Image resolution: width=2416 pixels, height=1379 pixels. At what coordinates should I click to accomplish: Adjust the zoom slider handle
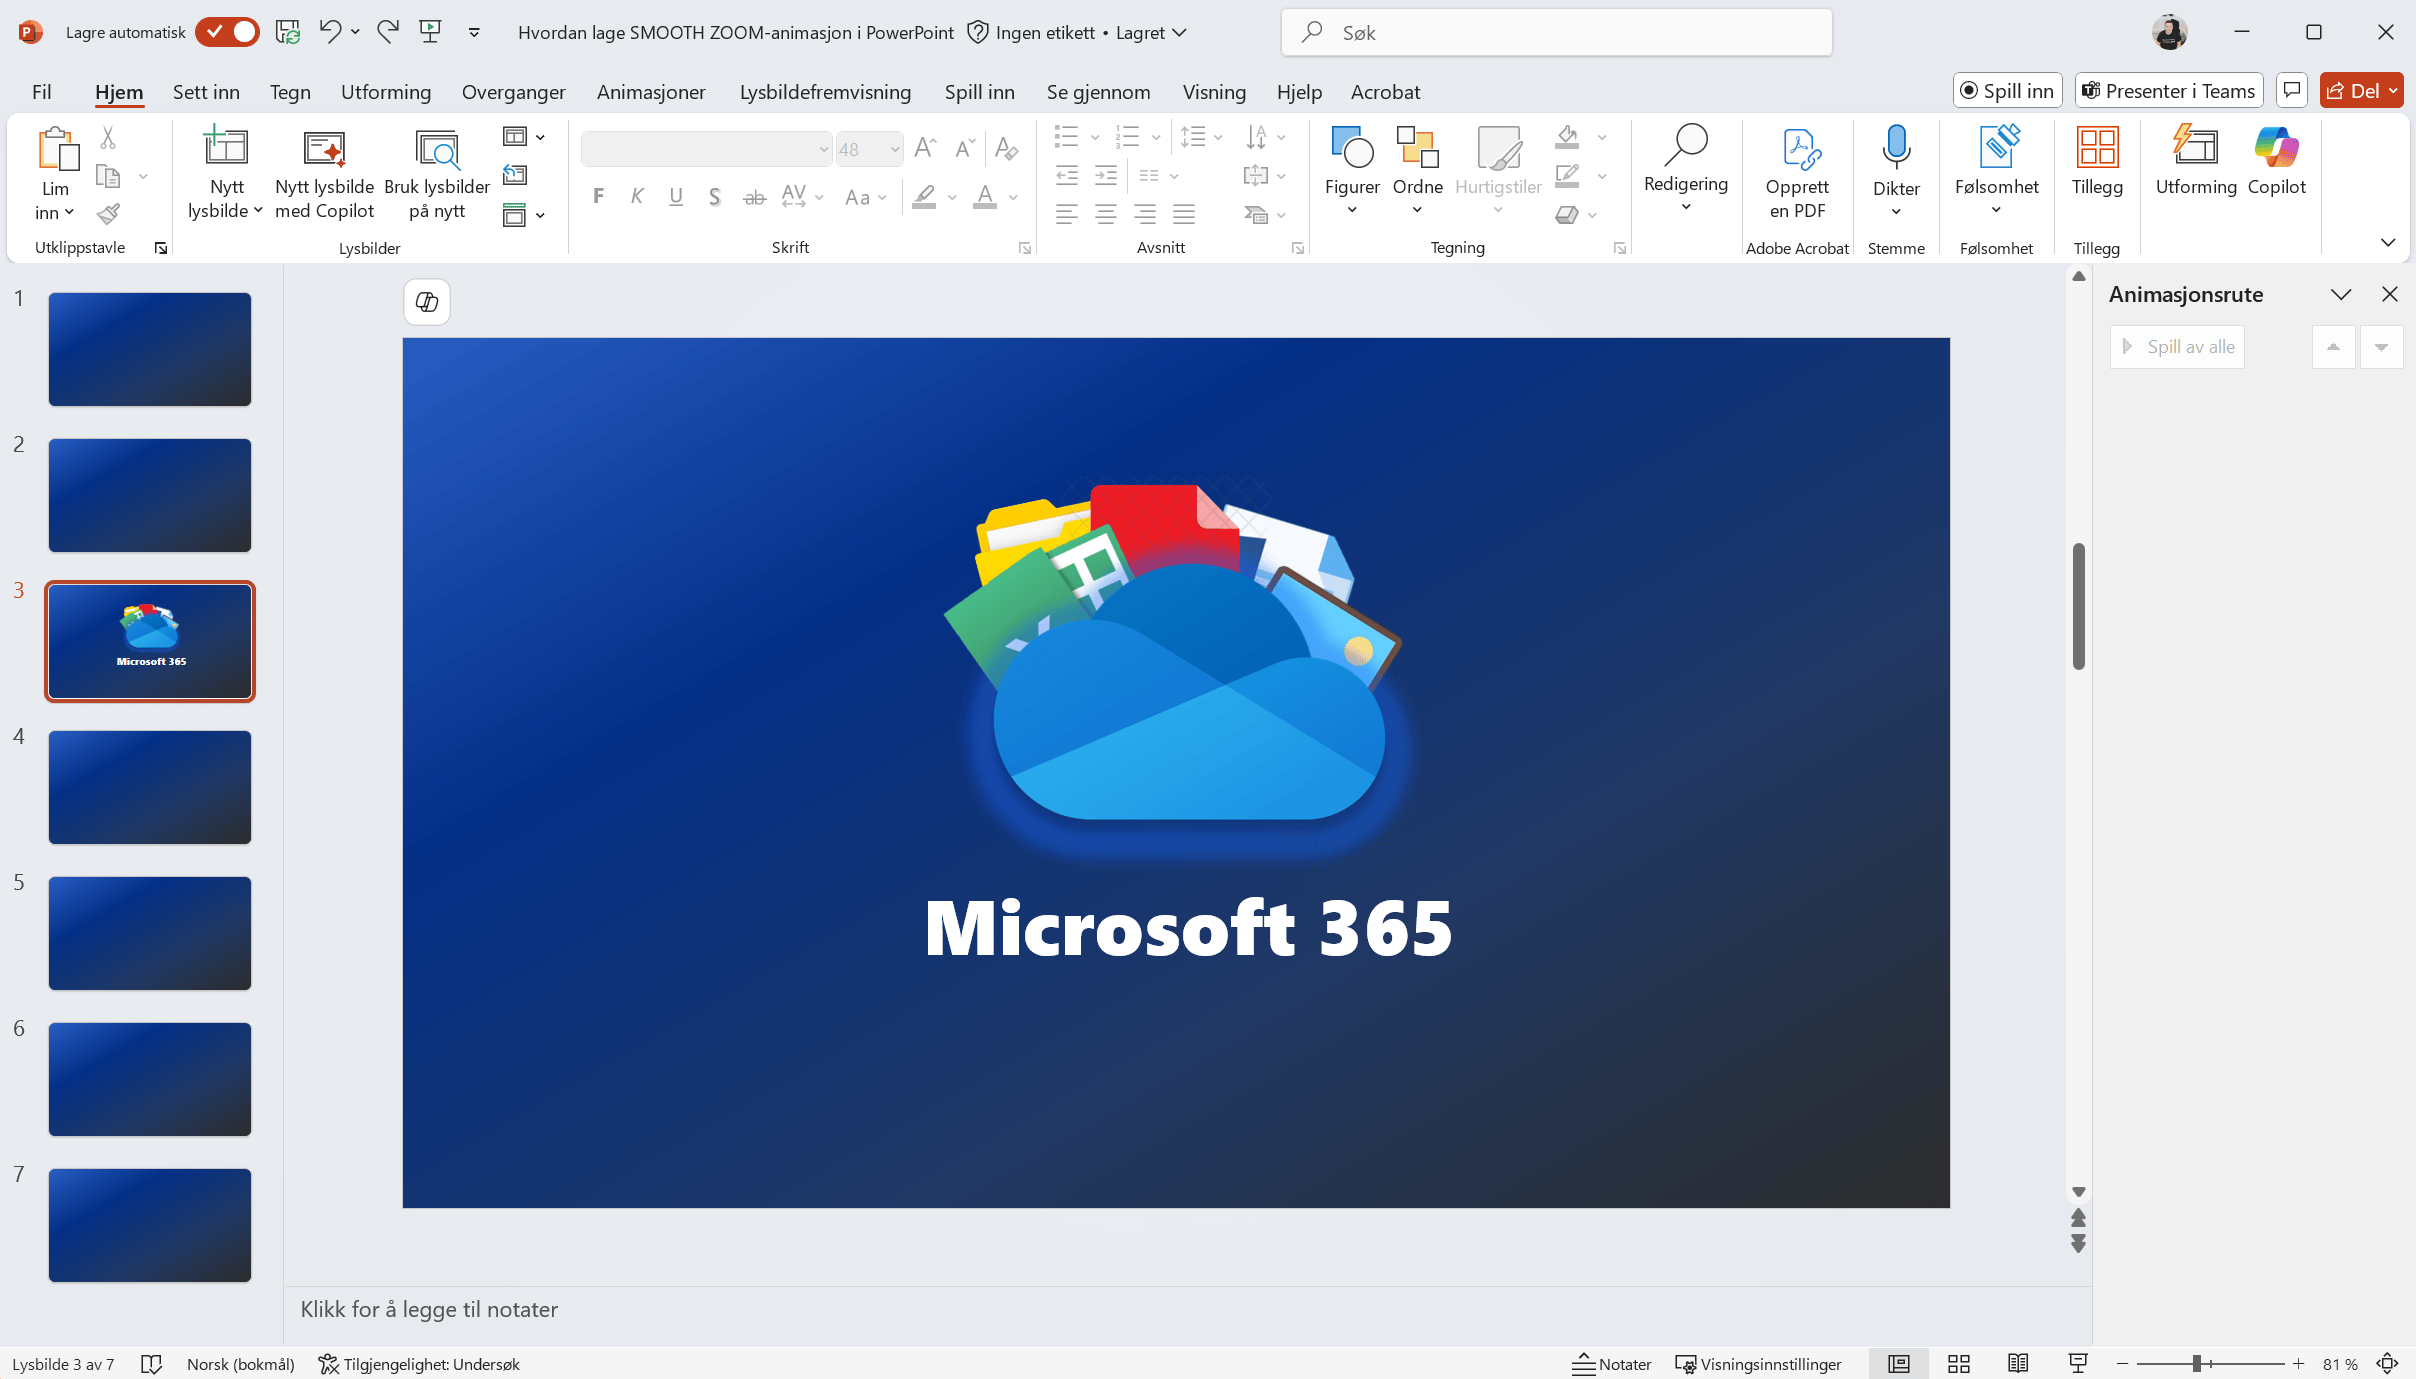[2197, 1364]
